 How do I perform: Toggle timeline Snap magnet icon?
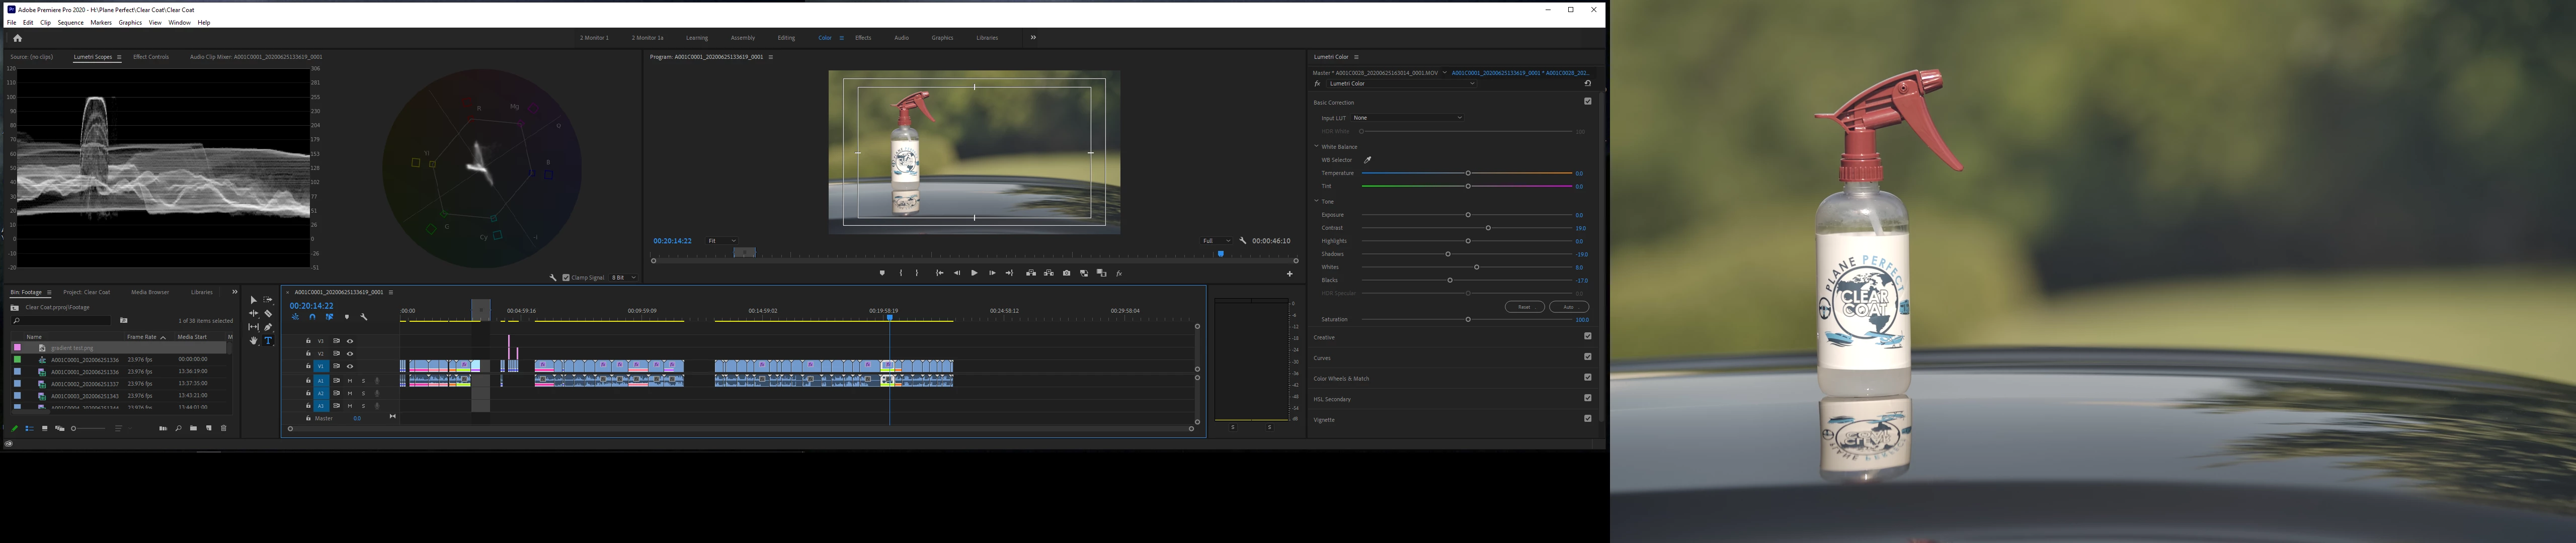coord(312,317)
